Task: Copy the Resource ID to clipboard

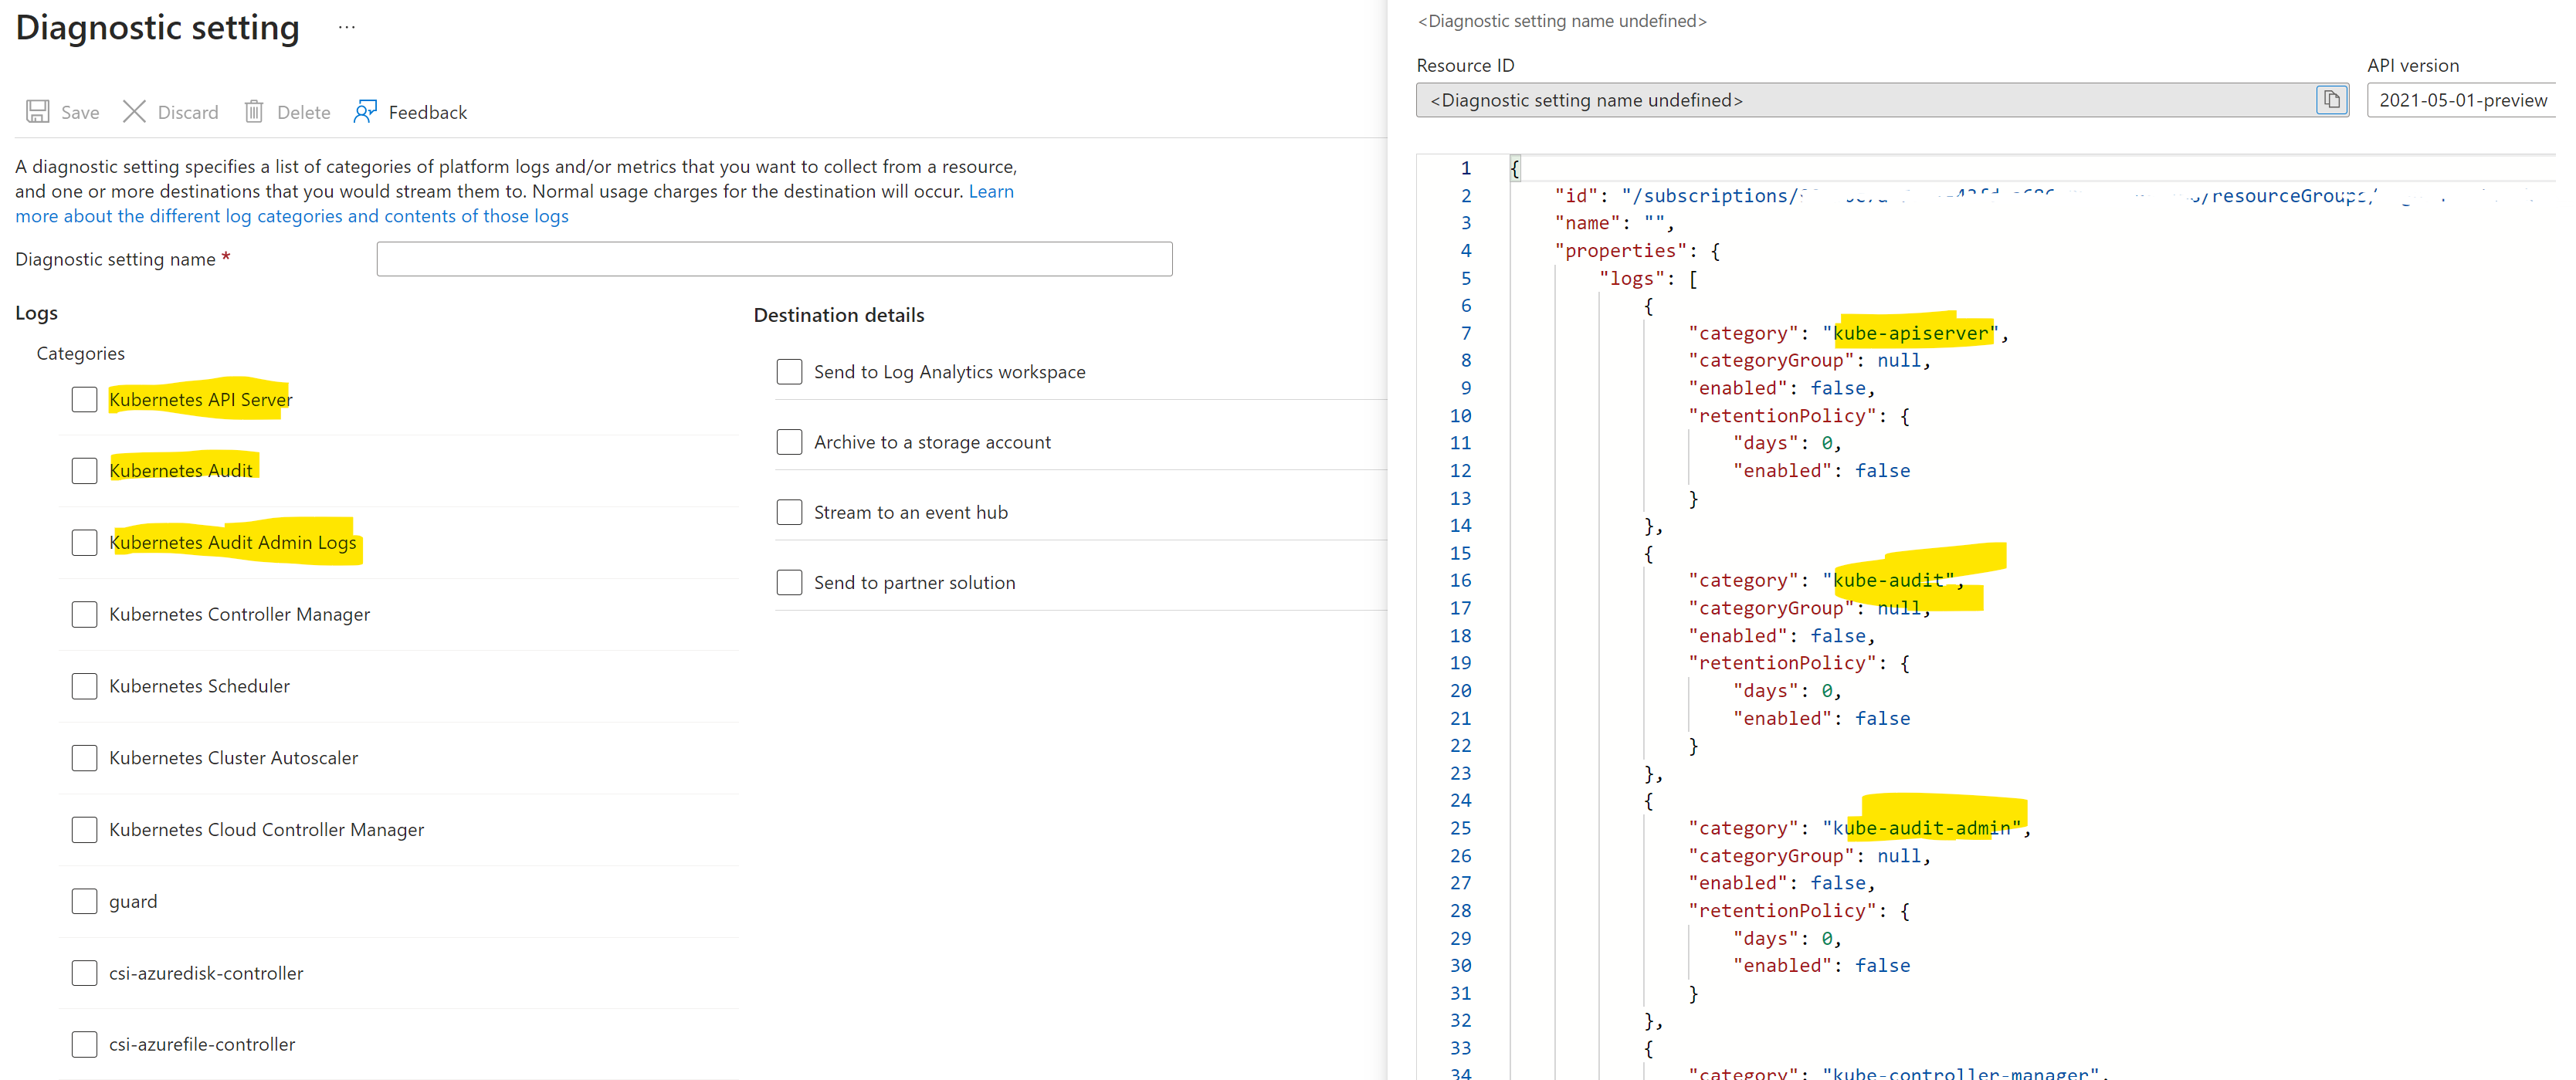Action: tap(2331, 100)
